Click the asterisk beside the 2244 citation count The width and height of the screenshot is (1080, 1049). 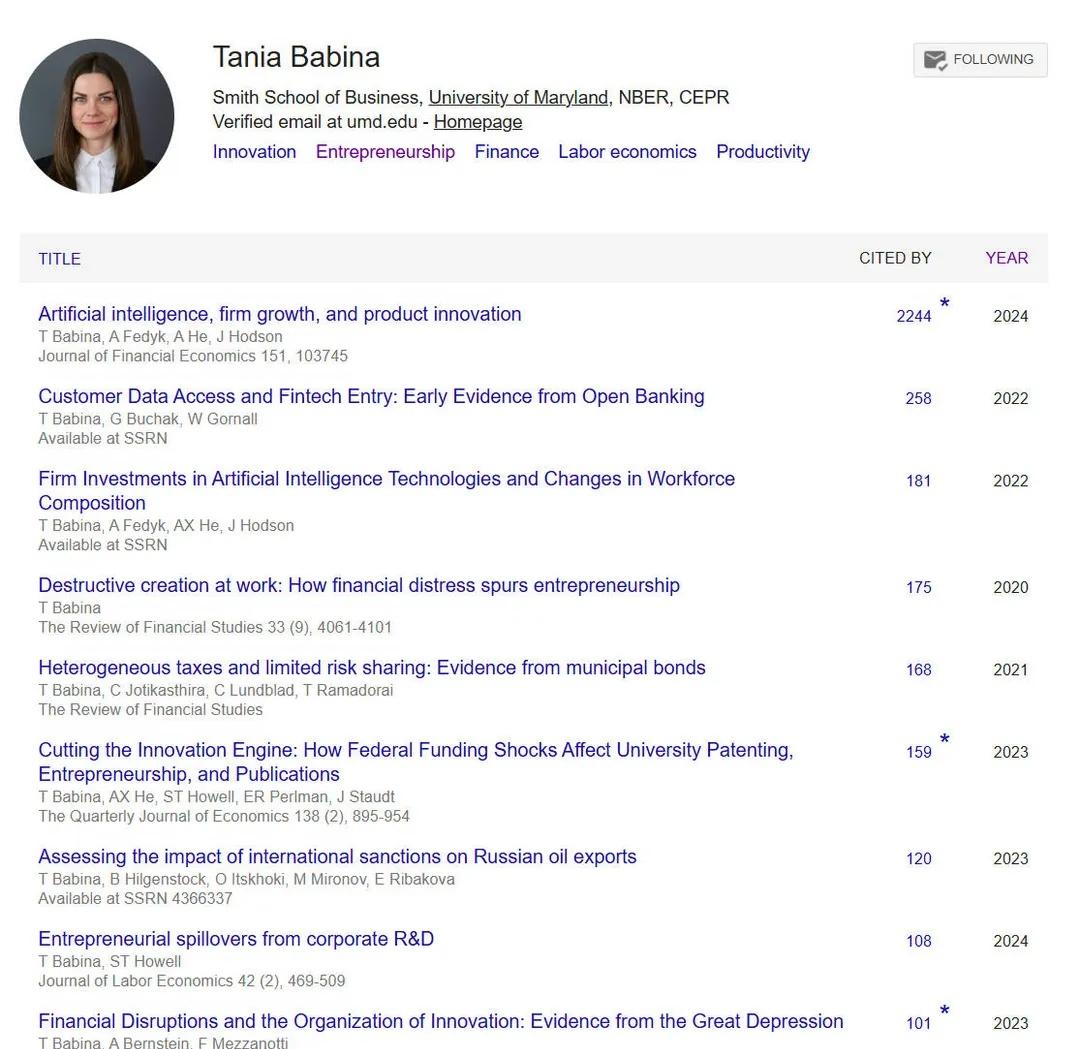pos(944,303)
